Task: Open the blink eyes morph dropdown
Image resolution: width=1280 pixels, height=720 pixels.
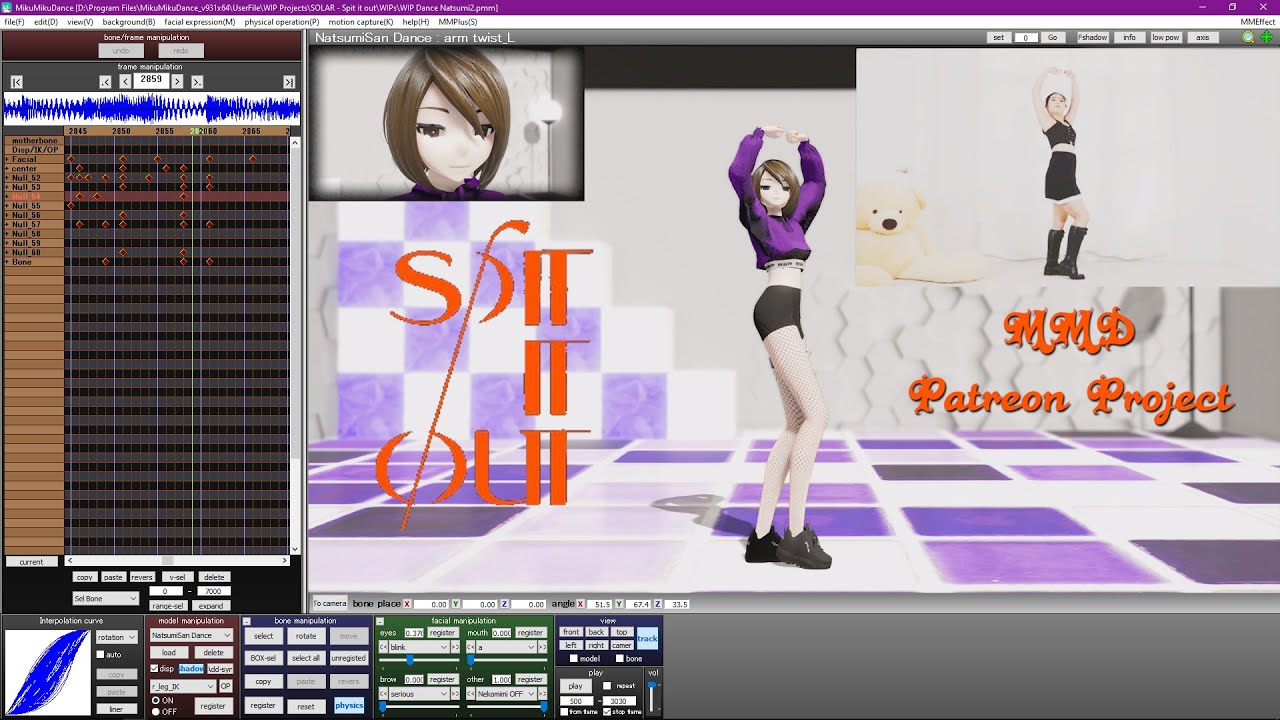Action: click(x=419, y=647)
